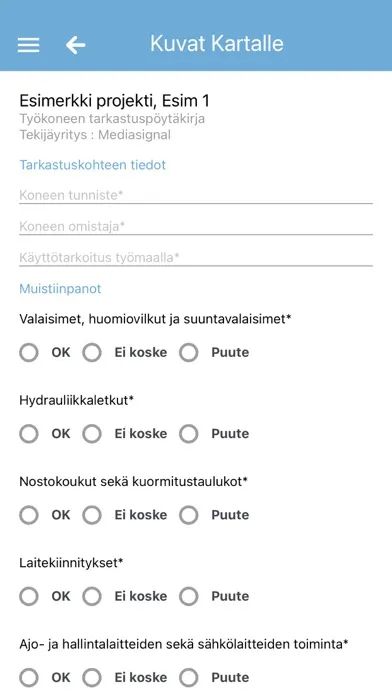The image size is (392, 696).
Task: Mark Puute for Valaisimet row
Action: coord(189,353)
